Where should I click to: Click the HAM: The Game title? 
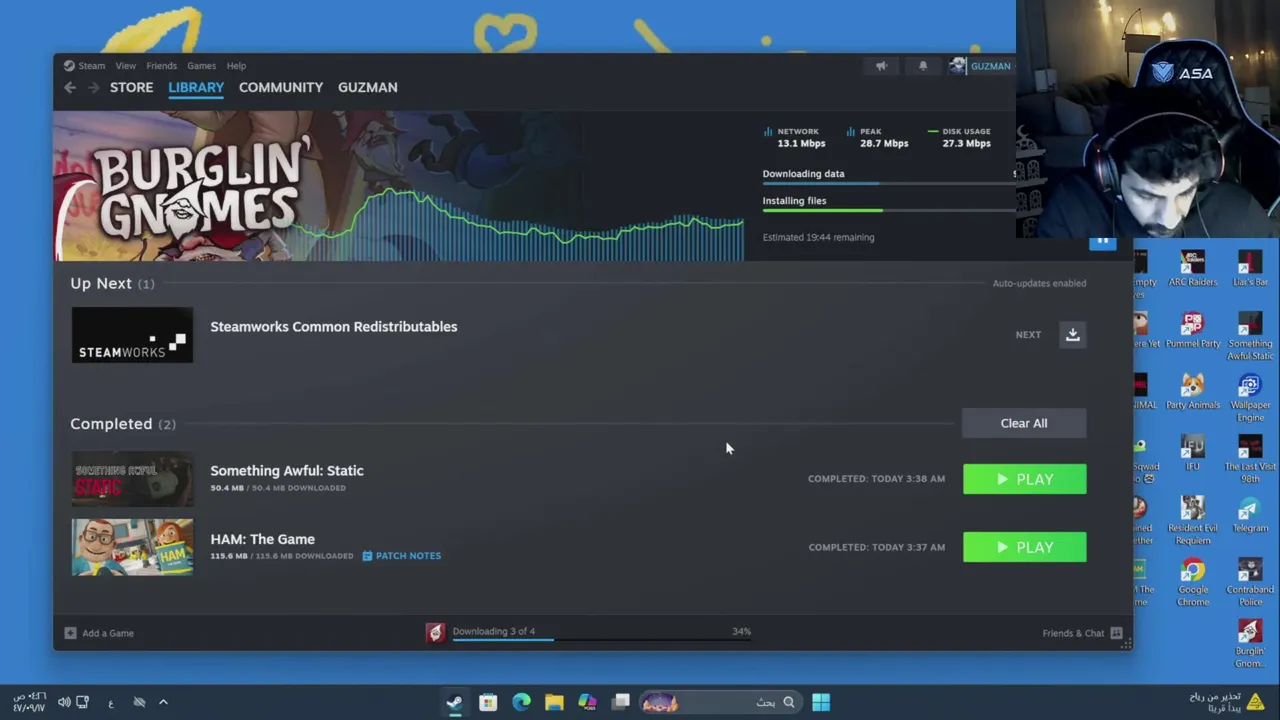262,539
